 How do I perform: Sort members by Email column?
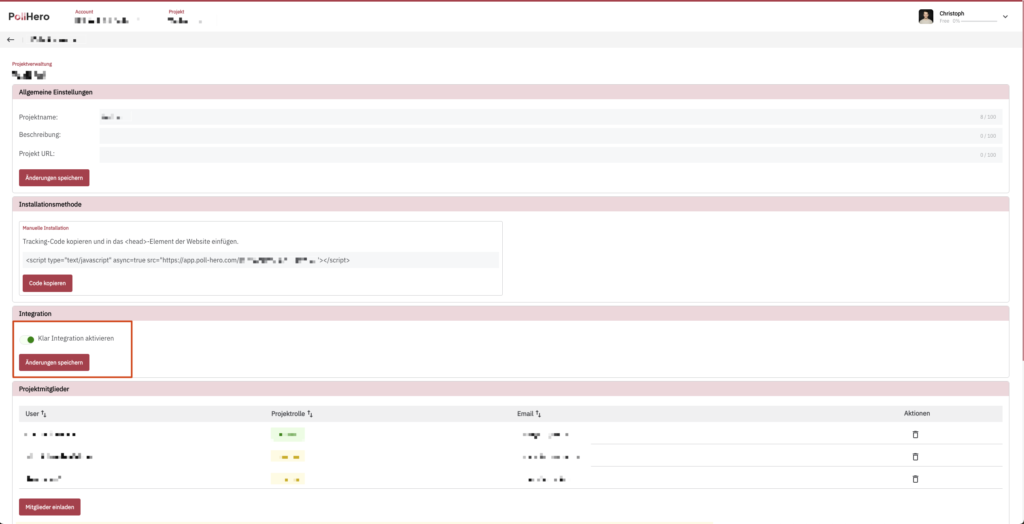tap(538, 413)
